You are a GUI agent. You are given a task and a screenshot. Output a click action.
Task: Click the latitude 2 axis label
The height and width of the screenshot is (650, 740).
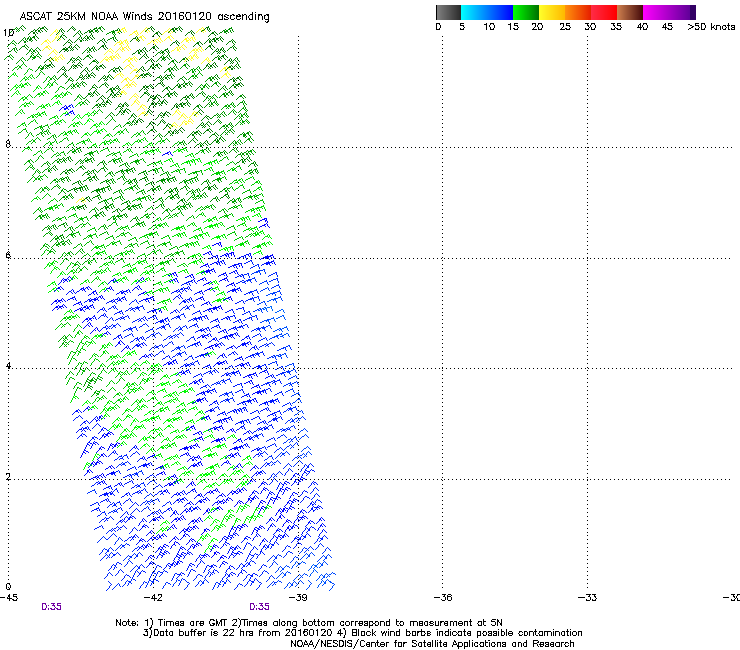pyautogui.click(x=8, y=477)
